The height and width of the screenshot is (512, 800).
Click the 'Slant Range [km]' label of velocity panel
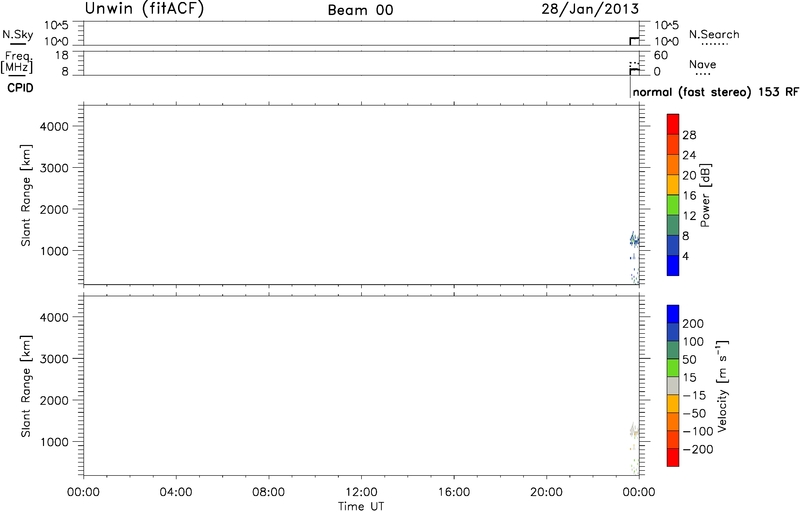pos(26,386)
